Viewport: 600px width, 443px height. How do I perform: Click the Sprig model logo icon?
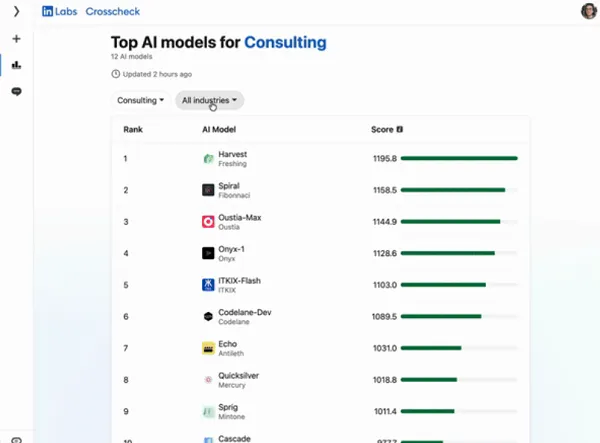click(x=208, y=412)
